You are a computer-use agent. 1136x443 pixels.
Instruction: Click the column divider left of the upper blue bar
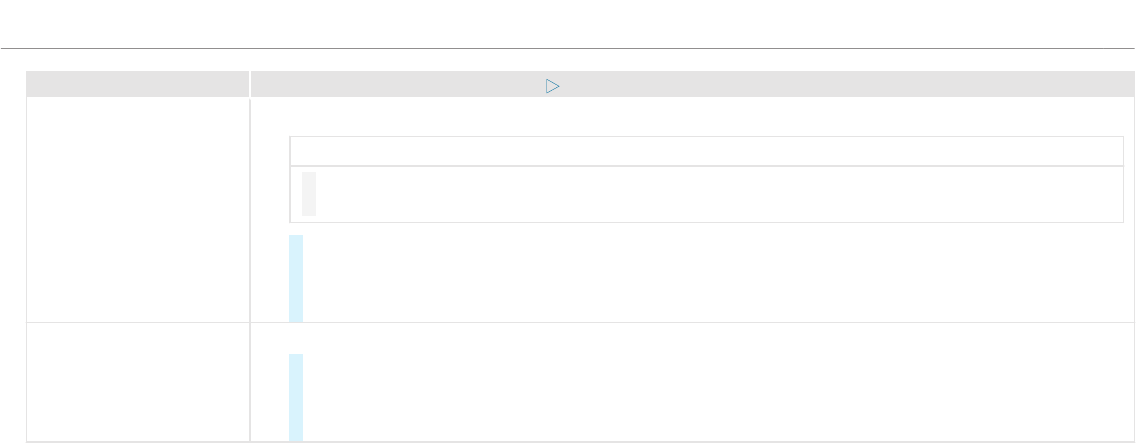[x=250, y=210]
